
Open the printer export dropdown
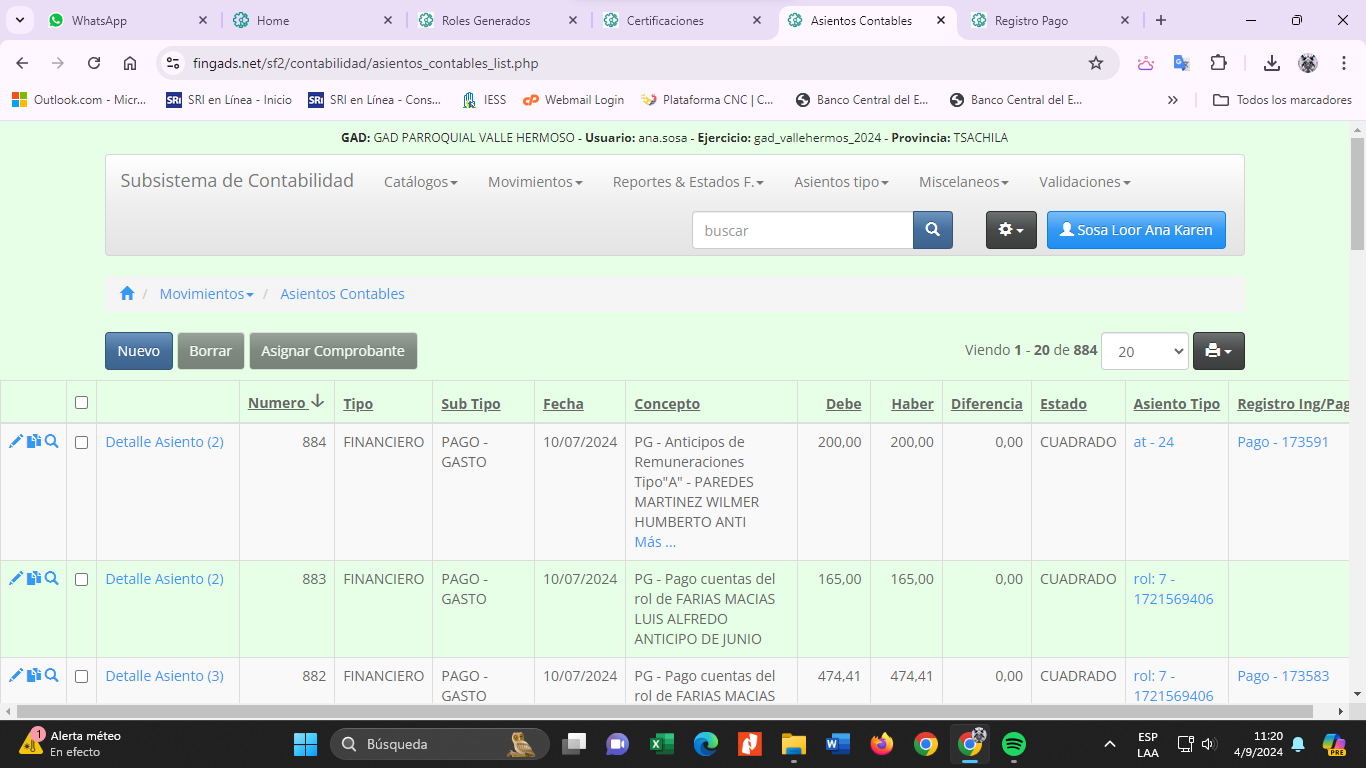pos(1218,351)
